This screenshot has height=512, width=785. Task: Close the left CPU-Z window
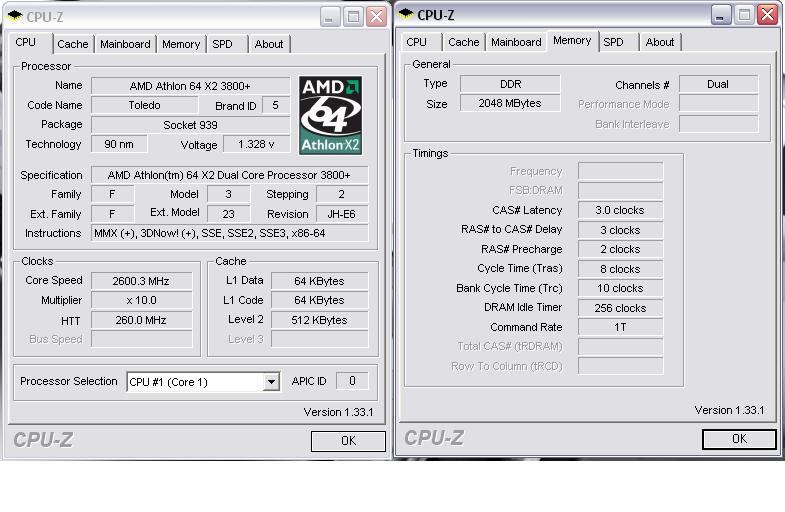click(x=376, y=17)
